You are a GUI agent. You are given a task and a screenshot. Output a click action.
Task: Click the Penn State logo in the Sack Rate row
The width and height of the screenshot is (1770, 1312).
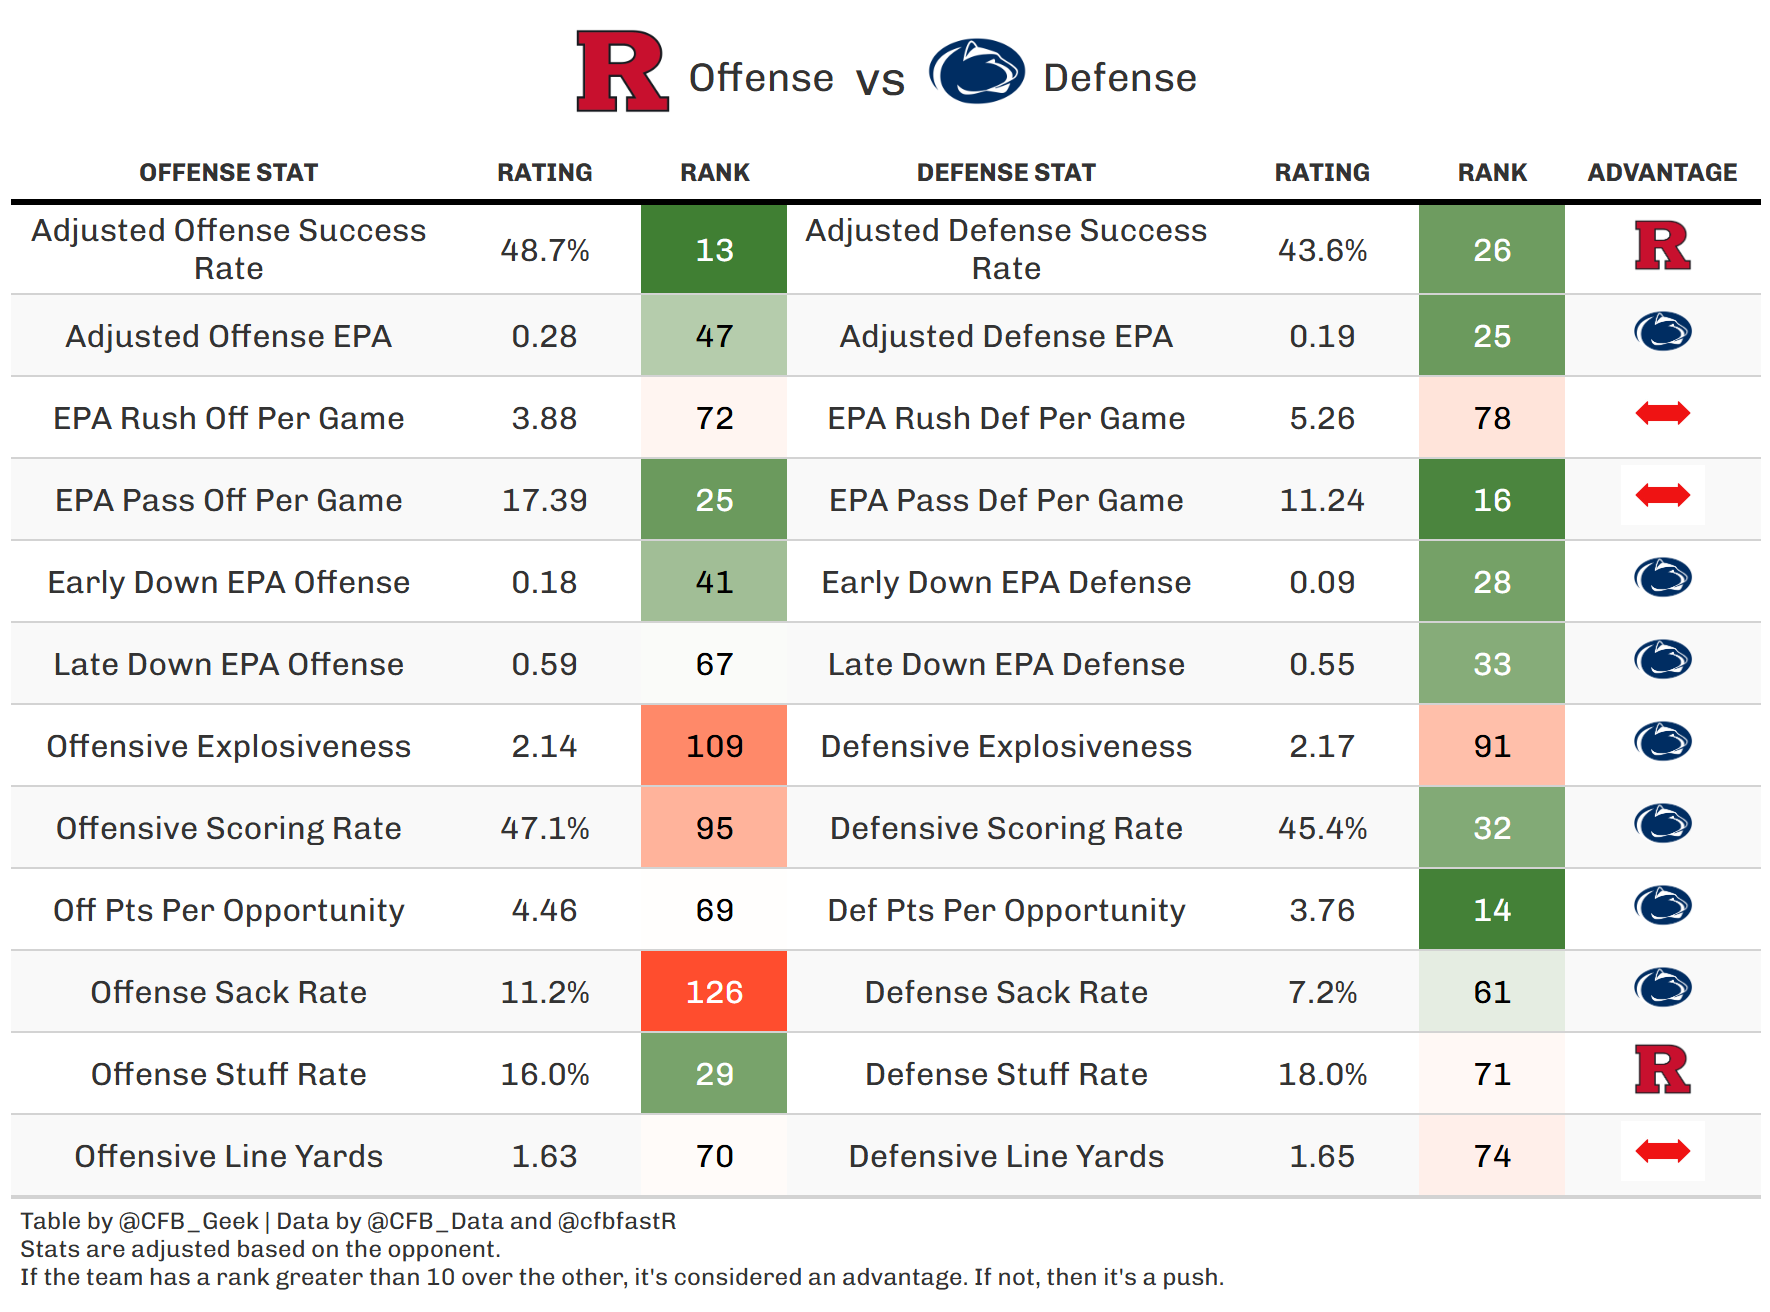[x=1662, y=988]
